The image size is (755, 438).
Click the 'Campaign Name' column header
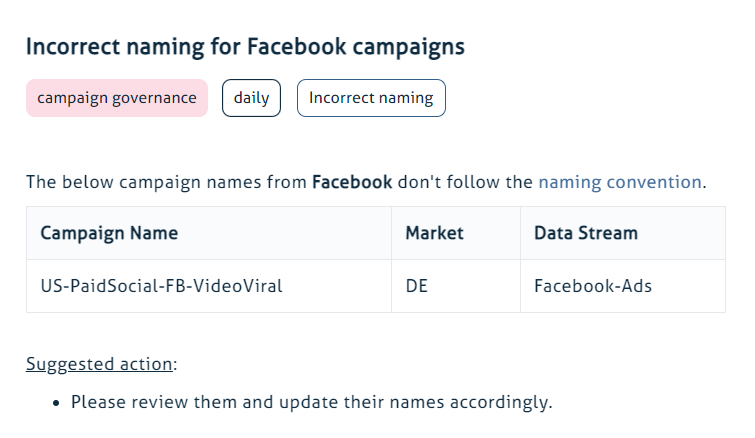(109, 233)
